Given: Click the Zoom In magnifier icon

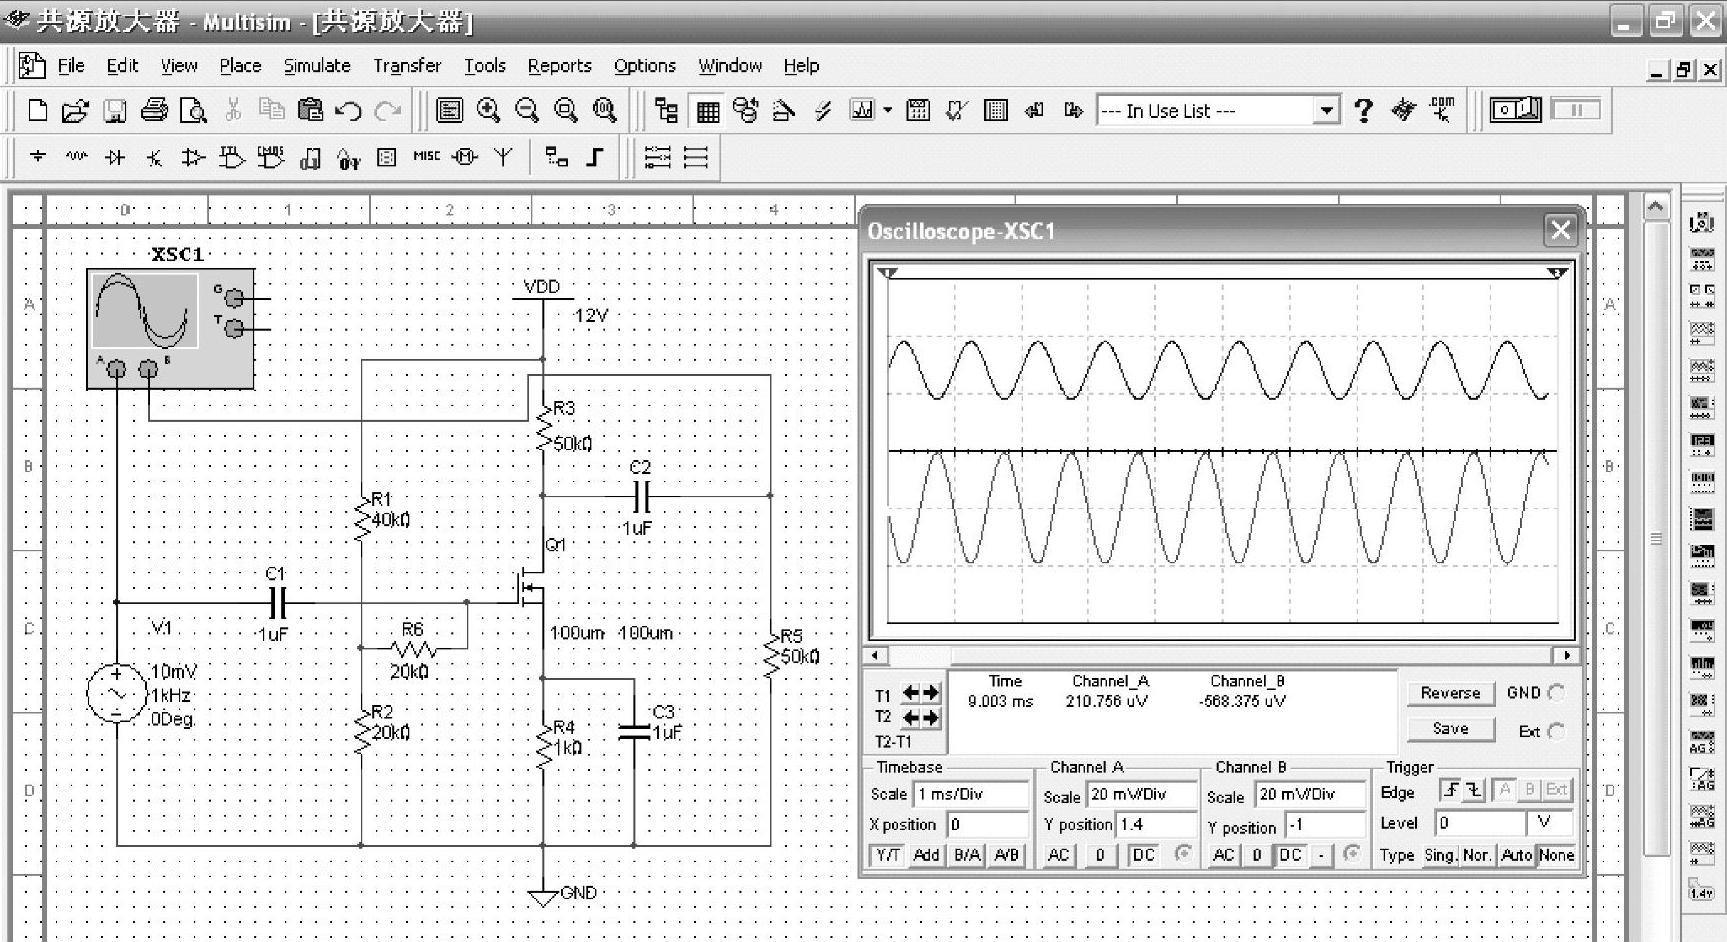Looking at the screenshot, I should click(x=488, y=110).
